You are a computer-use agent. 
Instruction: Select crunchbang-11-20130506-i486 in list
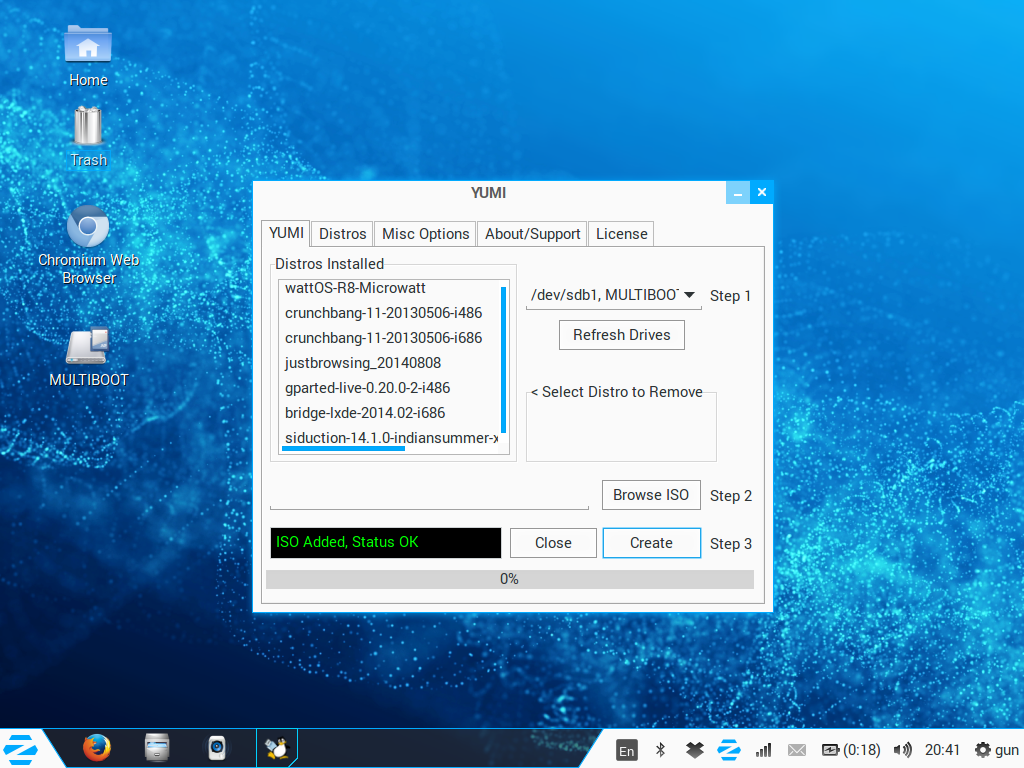[390, 313]
